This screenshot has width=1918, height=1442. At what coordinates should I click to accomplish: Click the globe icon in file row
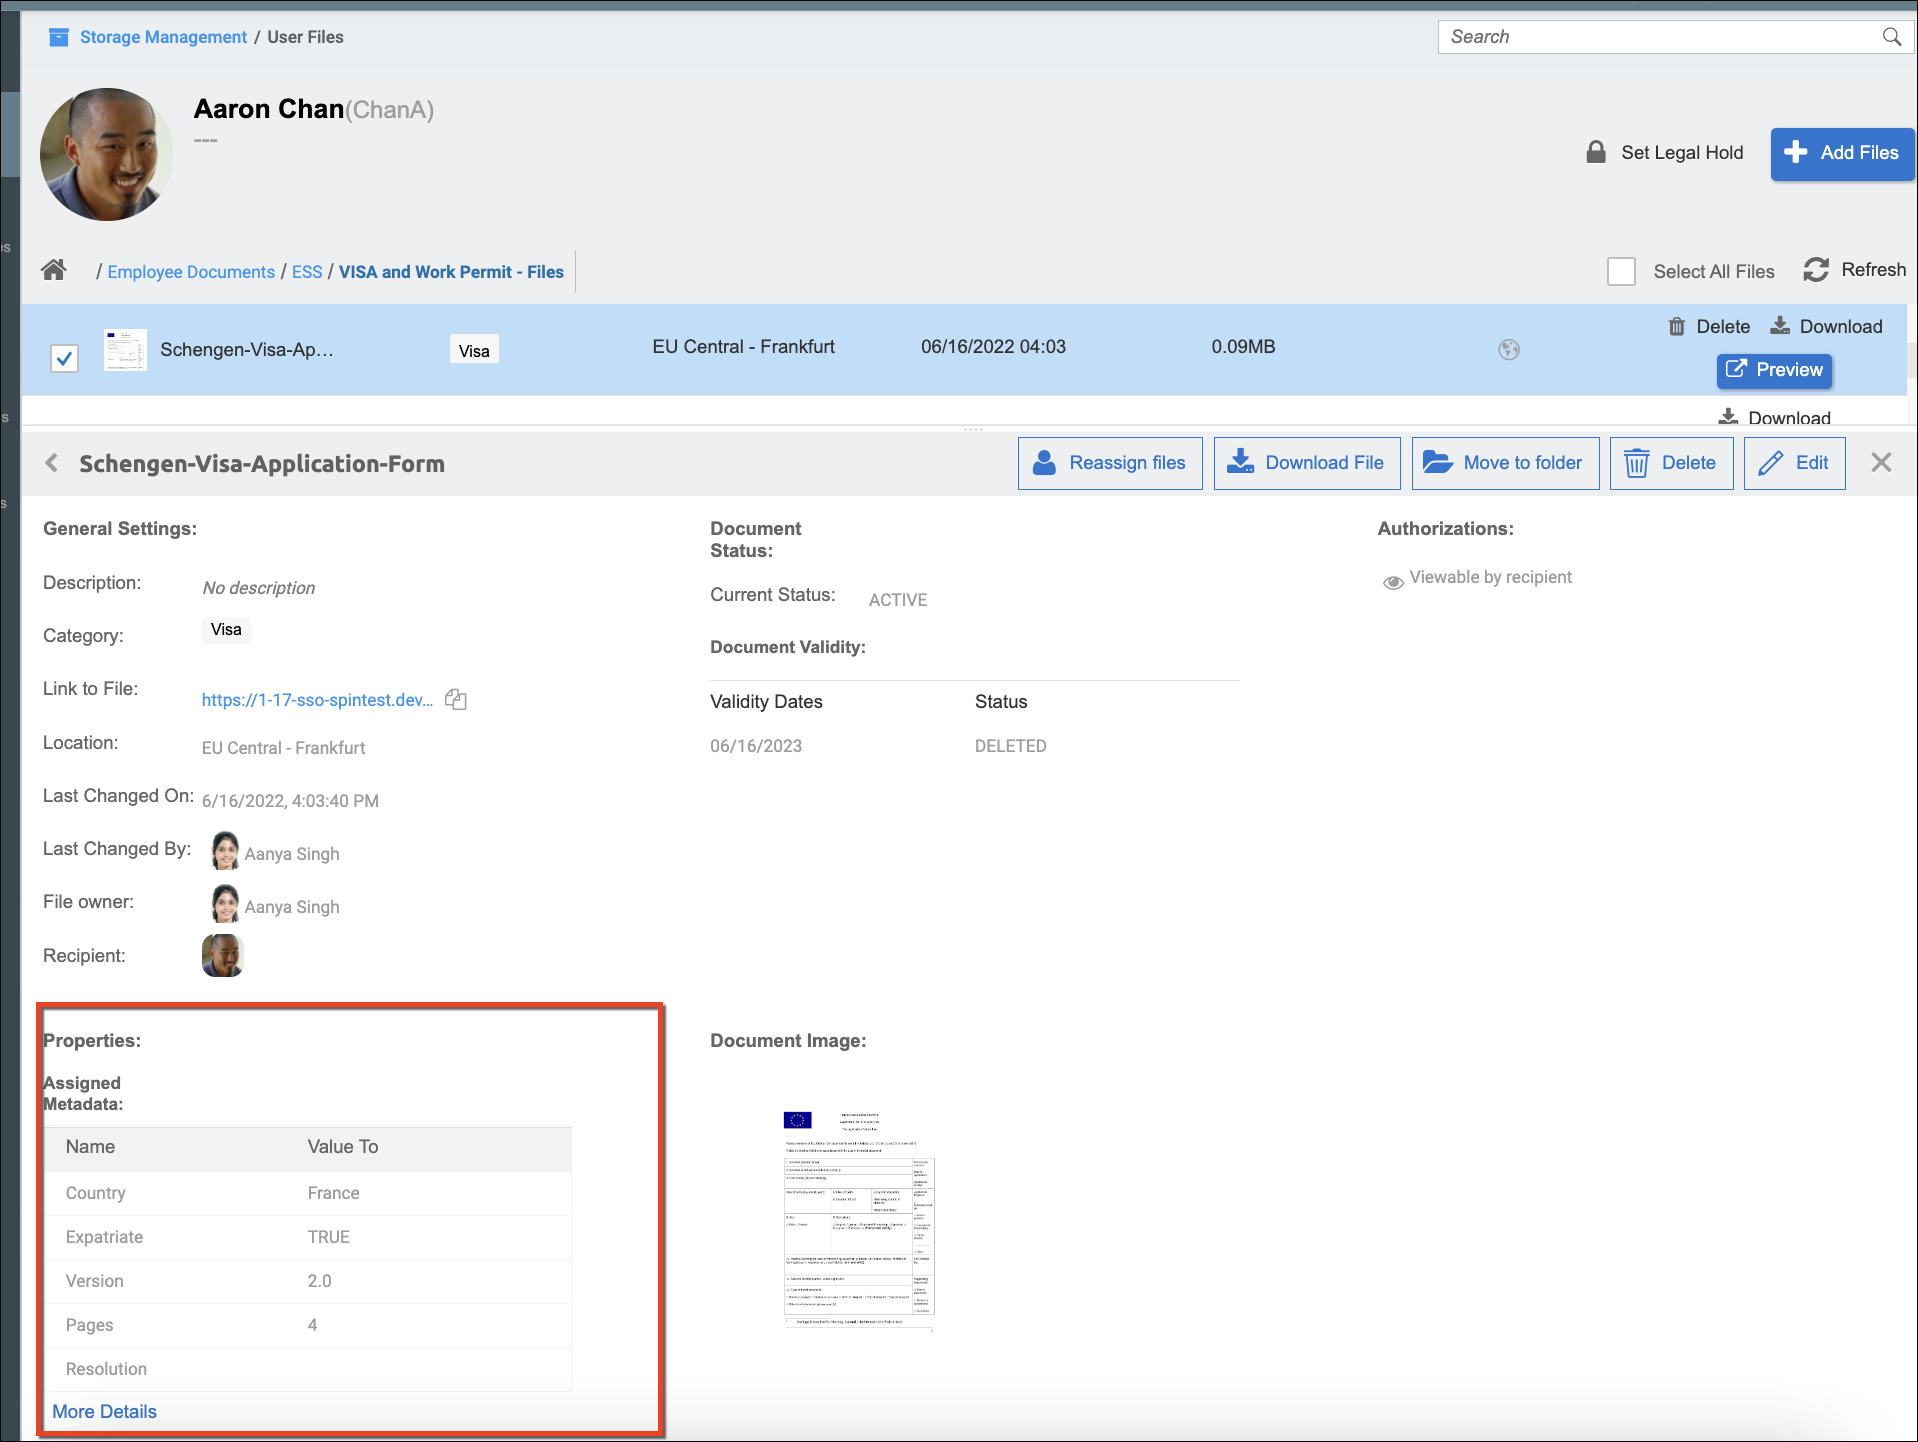click(1509, 349)
